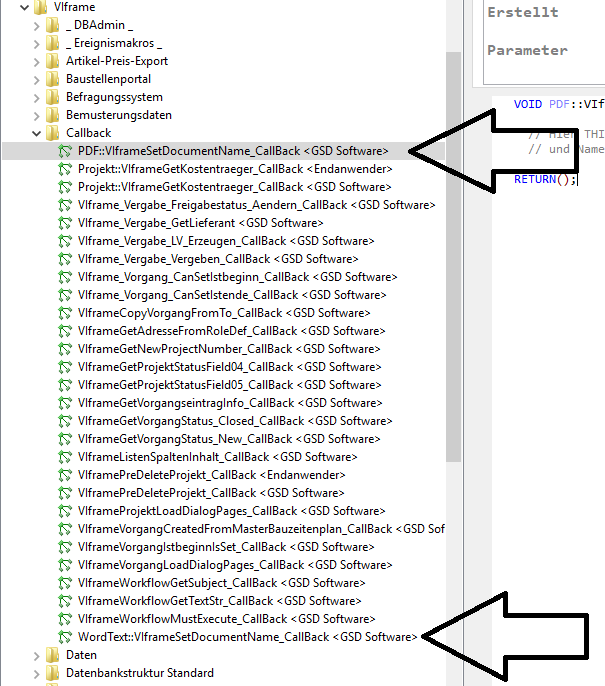Image resolution: width=605 pixels, height=686 pixels.
Task: Click icon of VIframeGetProjektStatusField04_CallBack
Action: (65, 367)
